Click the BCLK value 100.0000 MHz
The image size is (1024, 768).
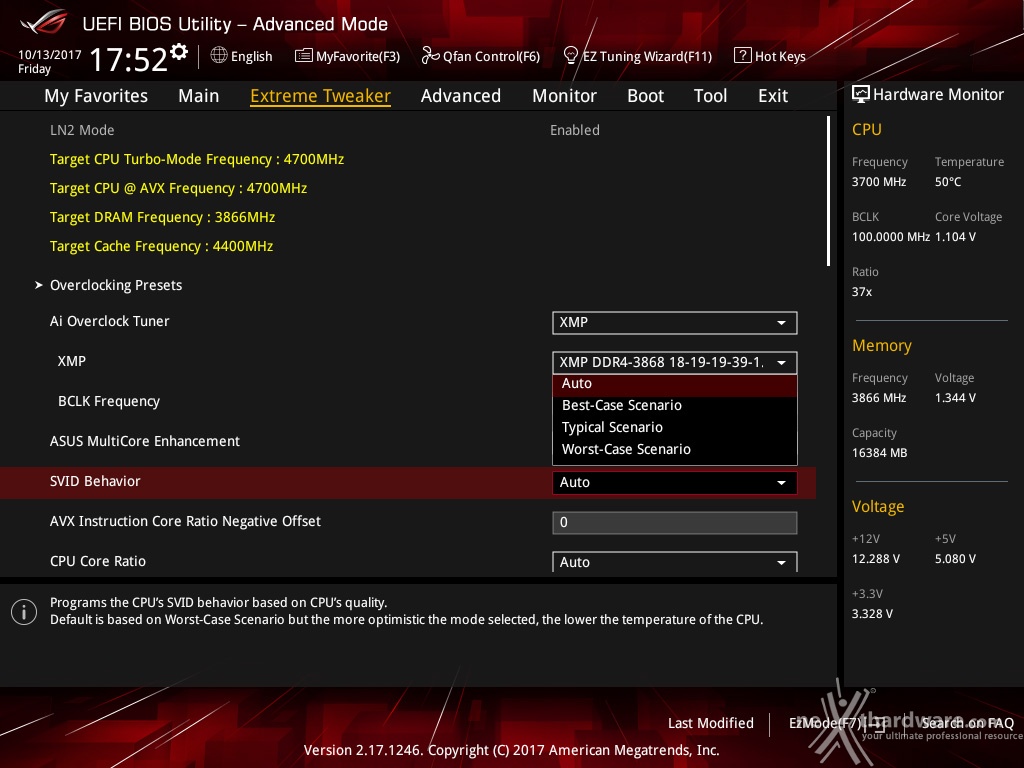(891, 236)
